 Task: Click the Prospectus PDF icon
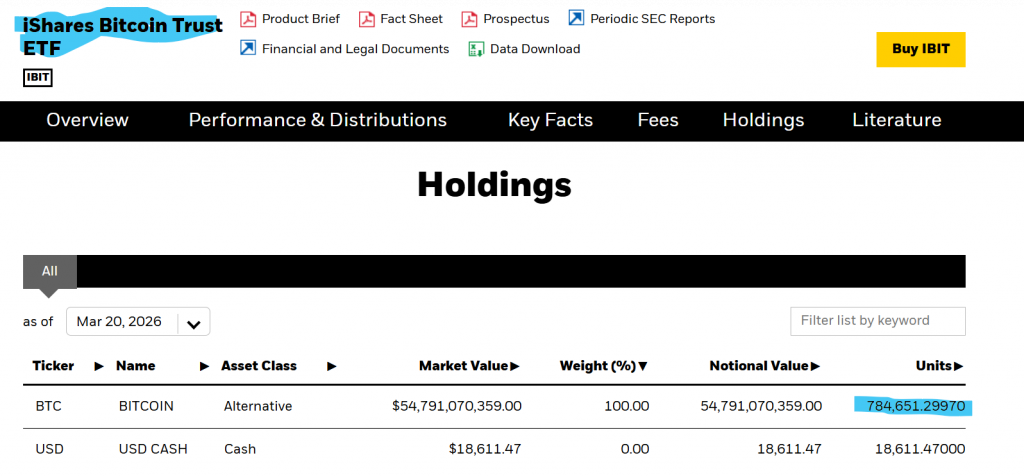click(x=469, y=18)
